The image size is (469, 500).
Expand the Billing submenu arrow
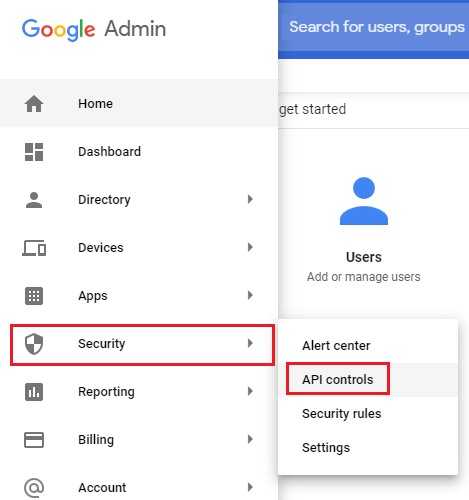(250, 439)
